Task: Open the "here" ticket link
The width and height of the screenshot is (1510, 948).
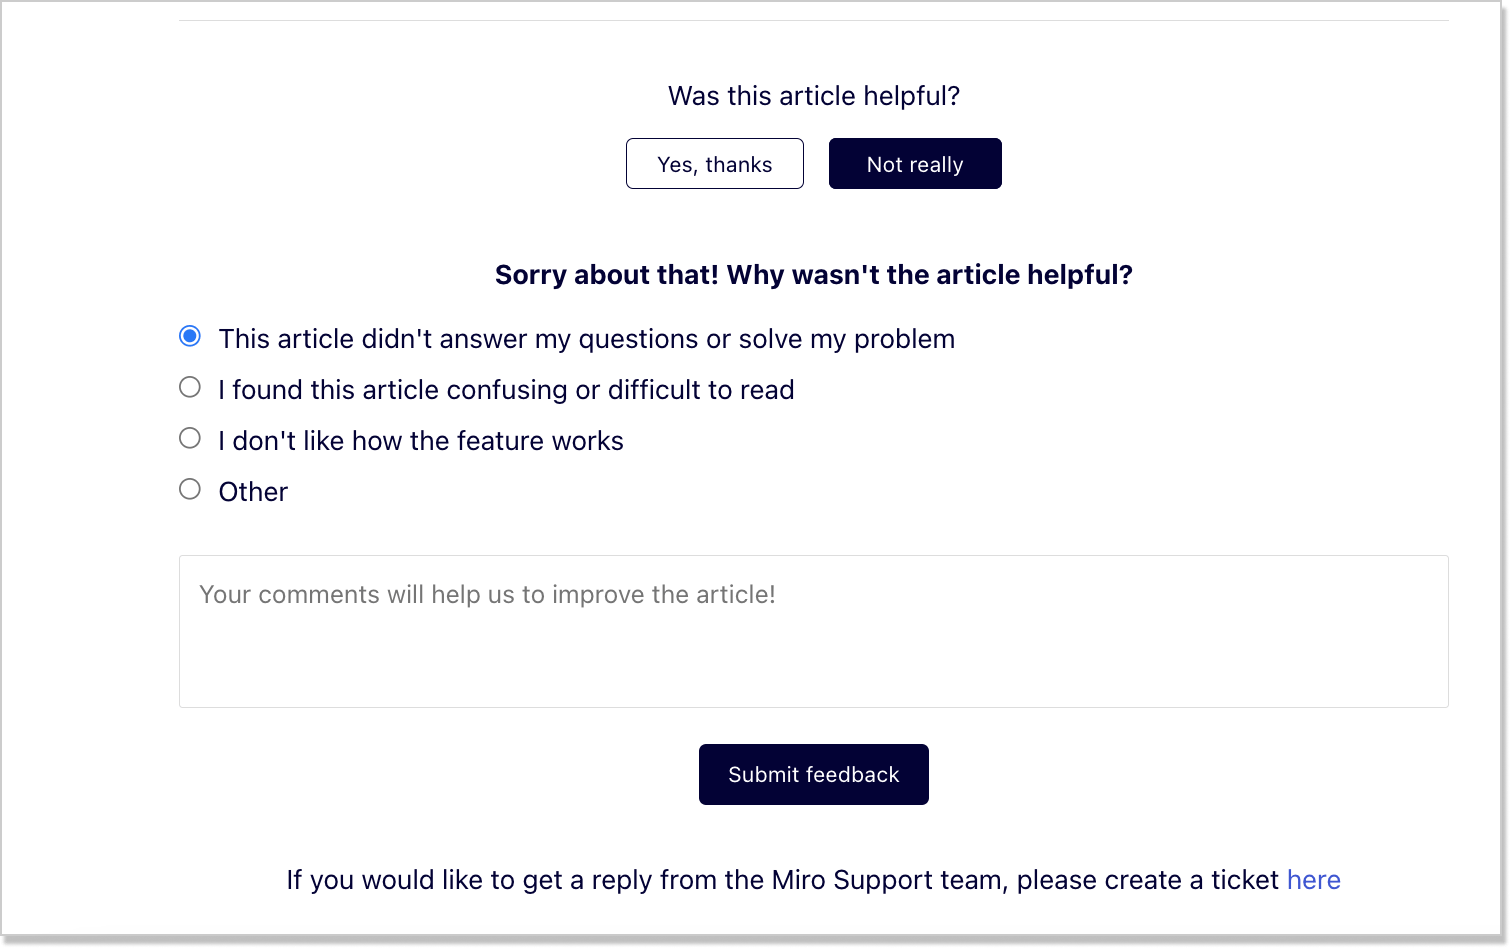Action: [x=1314, y=880]
